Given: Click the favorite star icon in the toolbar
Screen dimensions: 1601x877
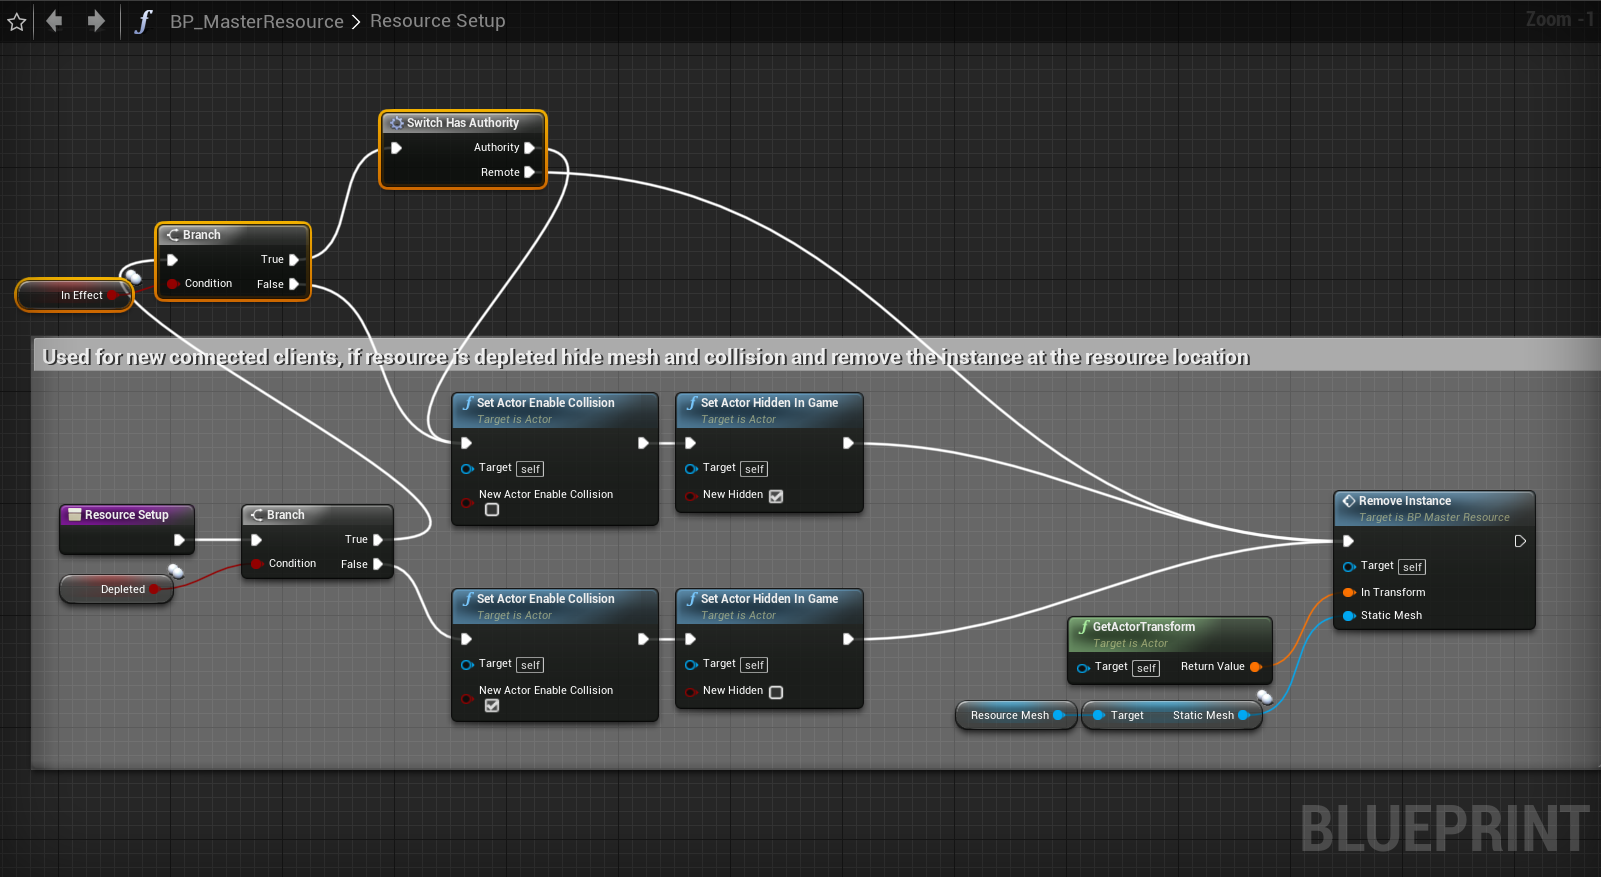Looking at the screenshot, I should coord(17,22).
